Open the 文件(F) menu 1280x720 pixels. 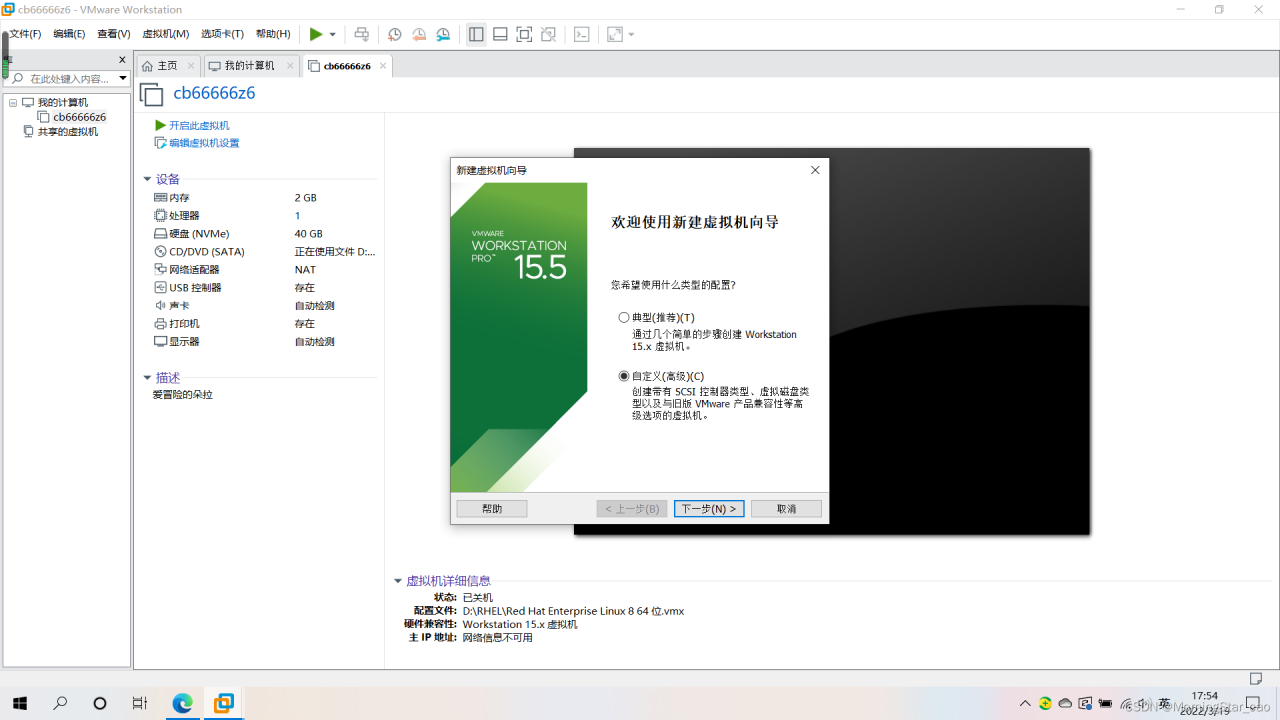(25, 34)
